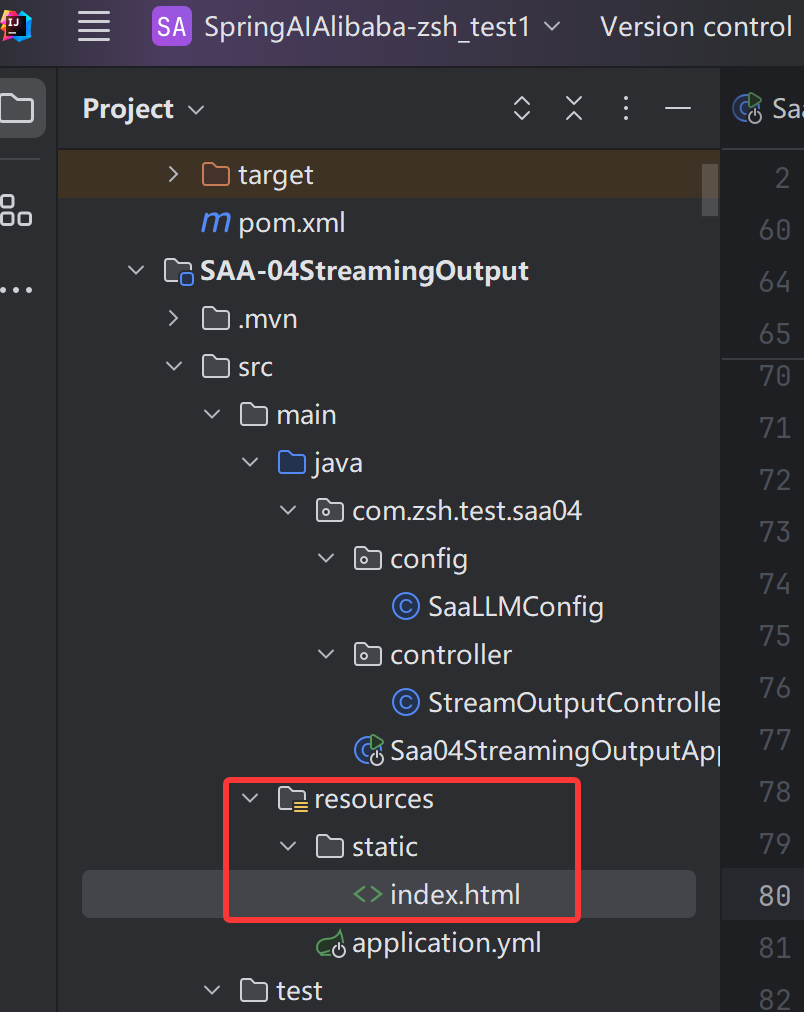Click the class icon of StreamOutputController

tap(406, 703)
